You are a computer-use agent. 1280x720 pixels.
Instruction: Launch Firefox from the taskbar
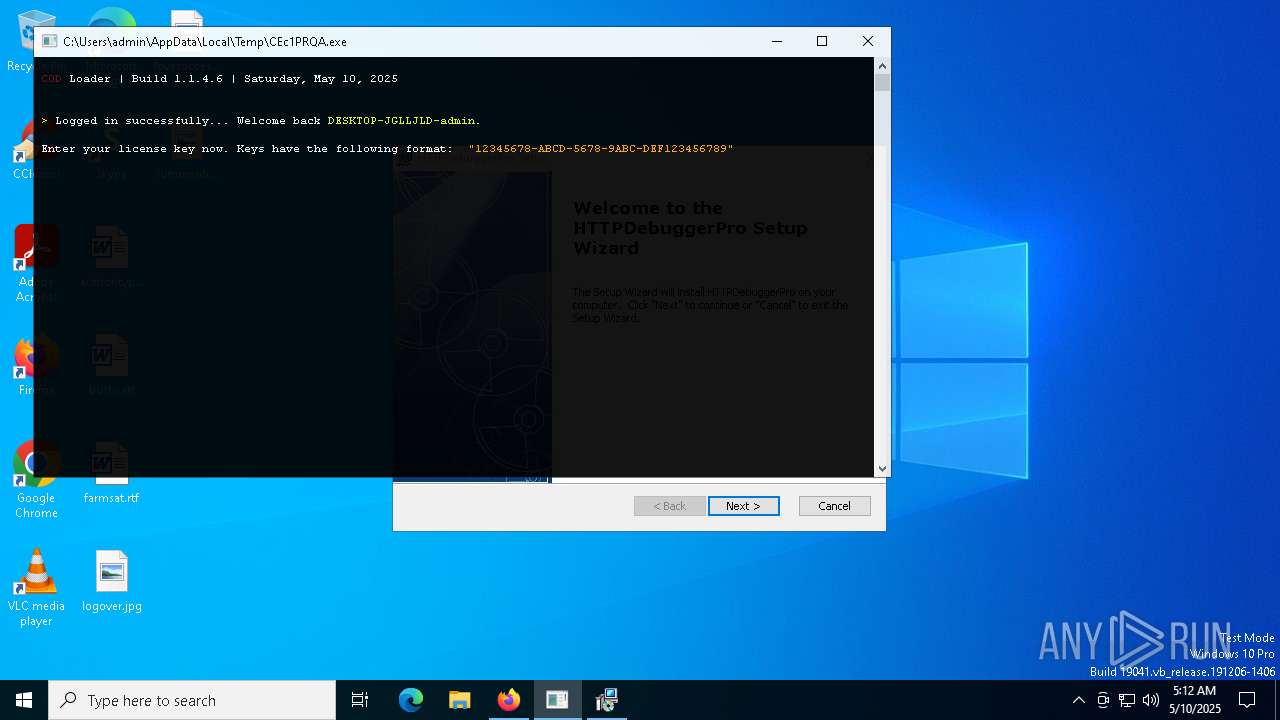[x=509, y=700]
